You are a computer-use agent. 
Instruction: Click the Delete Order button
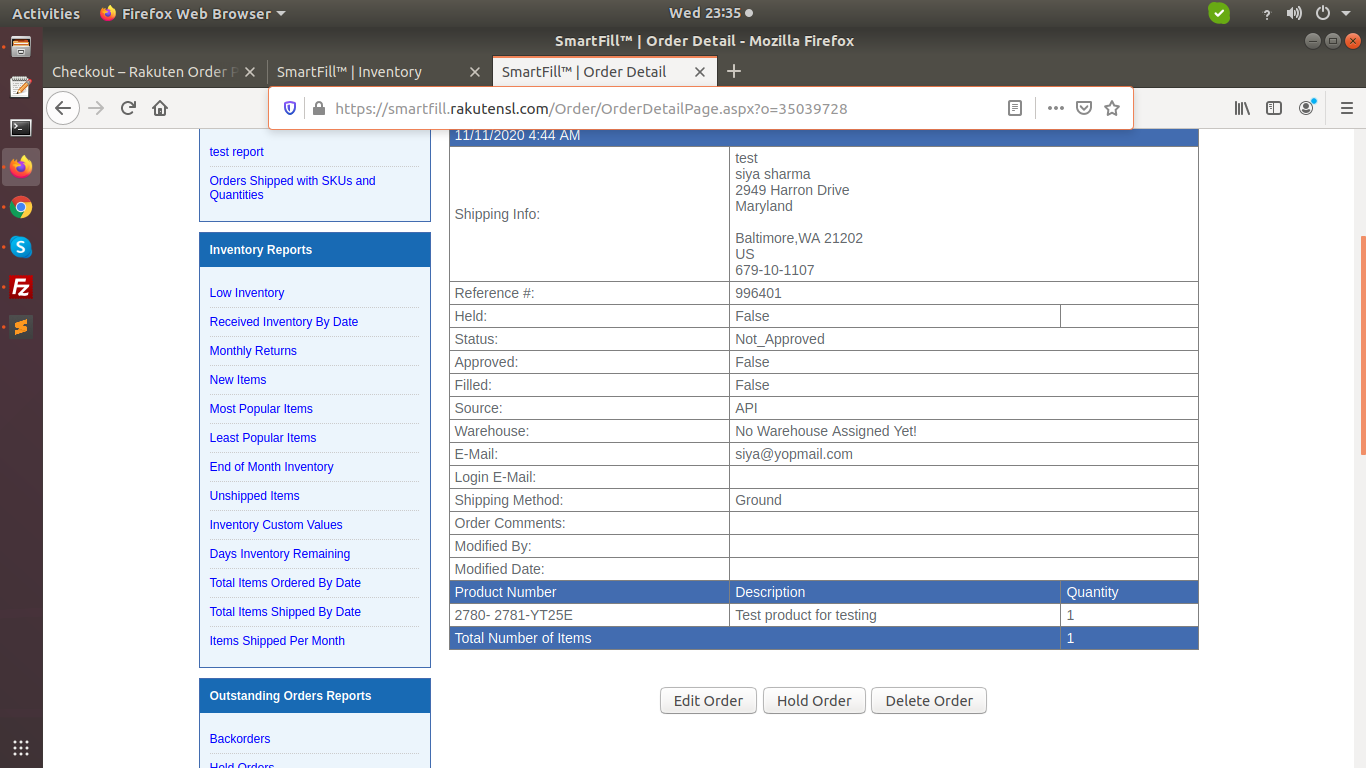(x=929, y=701)
